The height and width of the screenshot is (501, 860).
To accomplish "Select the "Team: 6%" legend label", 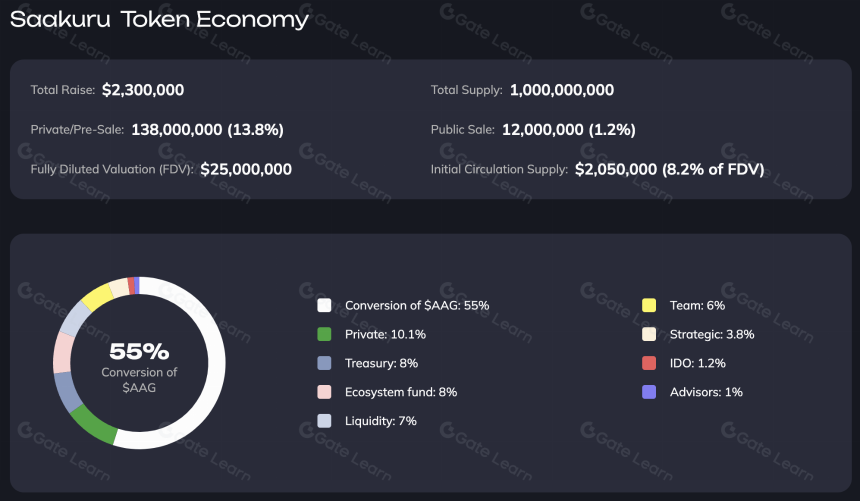I will 697,306.
